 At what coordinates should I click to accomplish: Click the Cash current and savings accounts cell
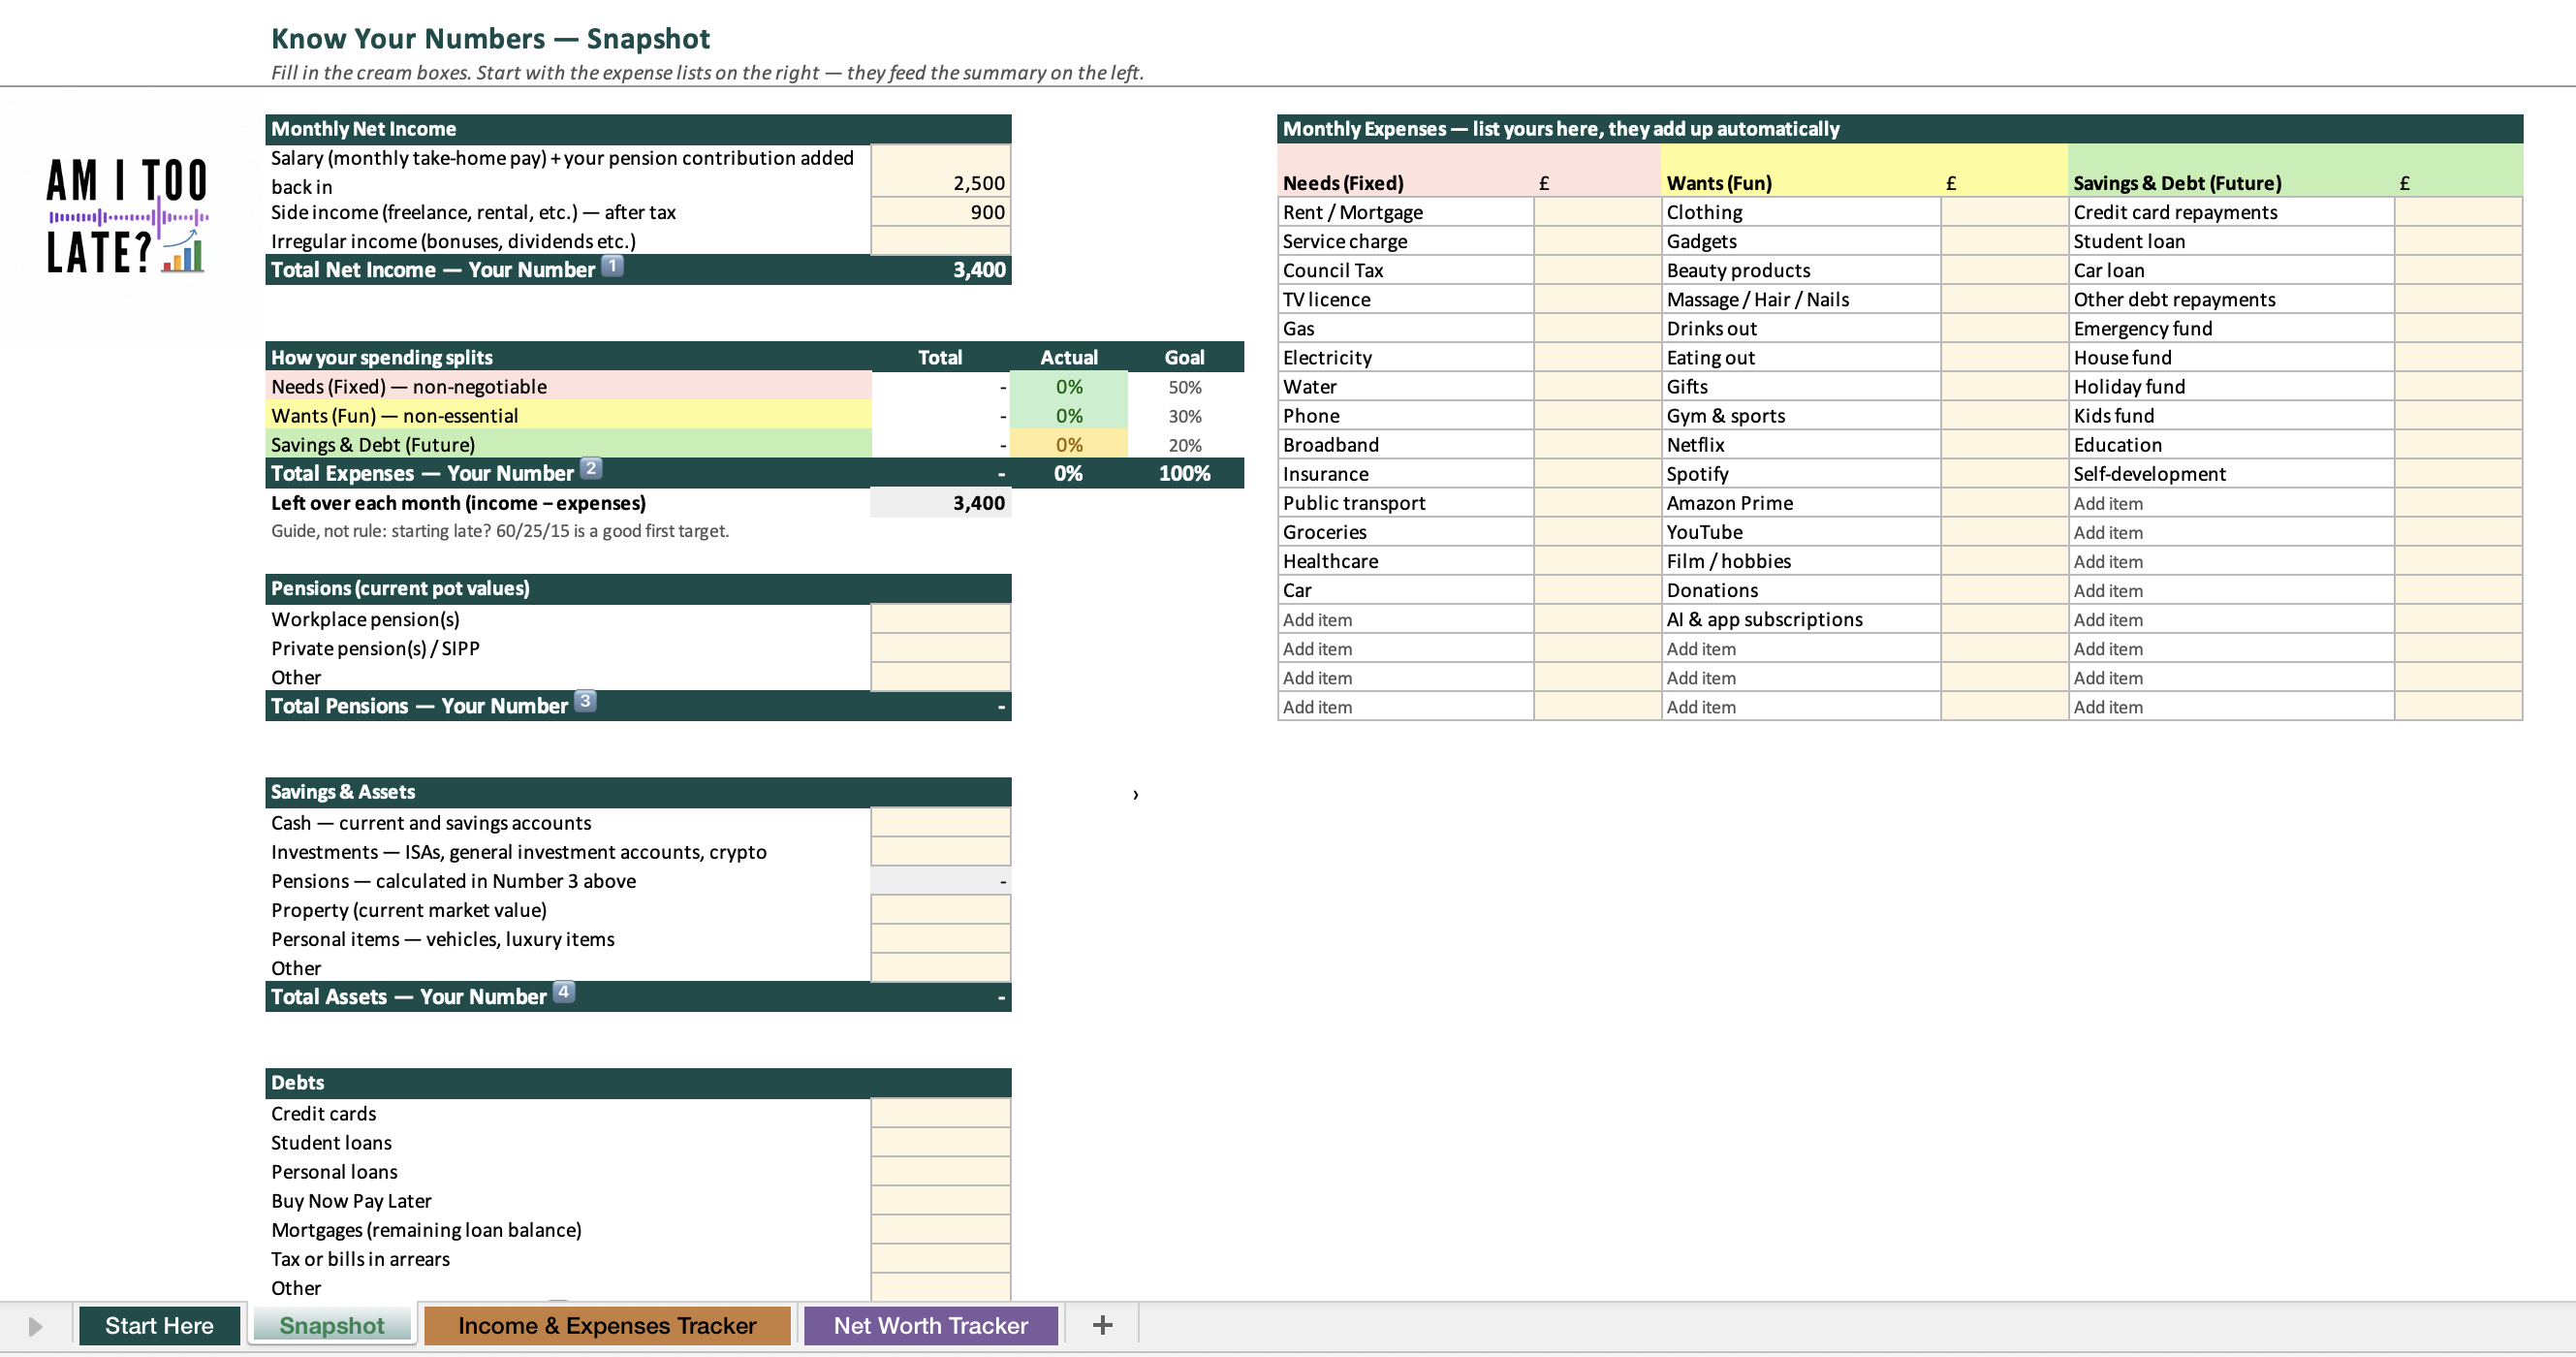(940, 823)
